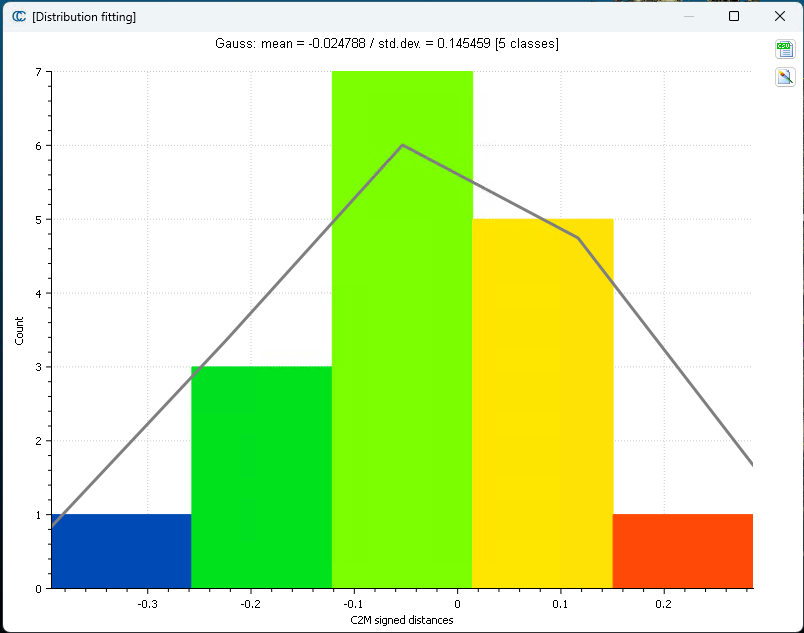Click the 'Count' vertical axis label
Viewport: 804px width, 633px height.
[19, 331]
